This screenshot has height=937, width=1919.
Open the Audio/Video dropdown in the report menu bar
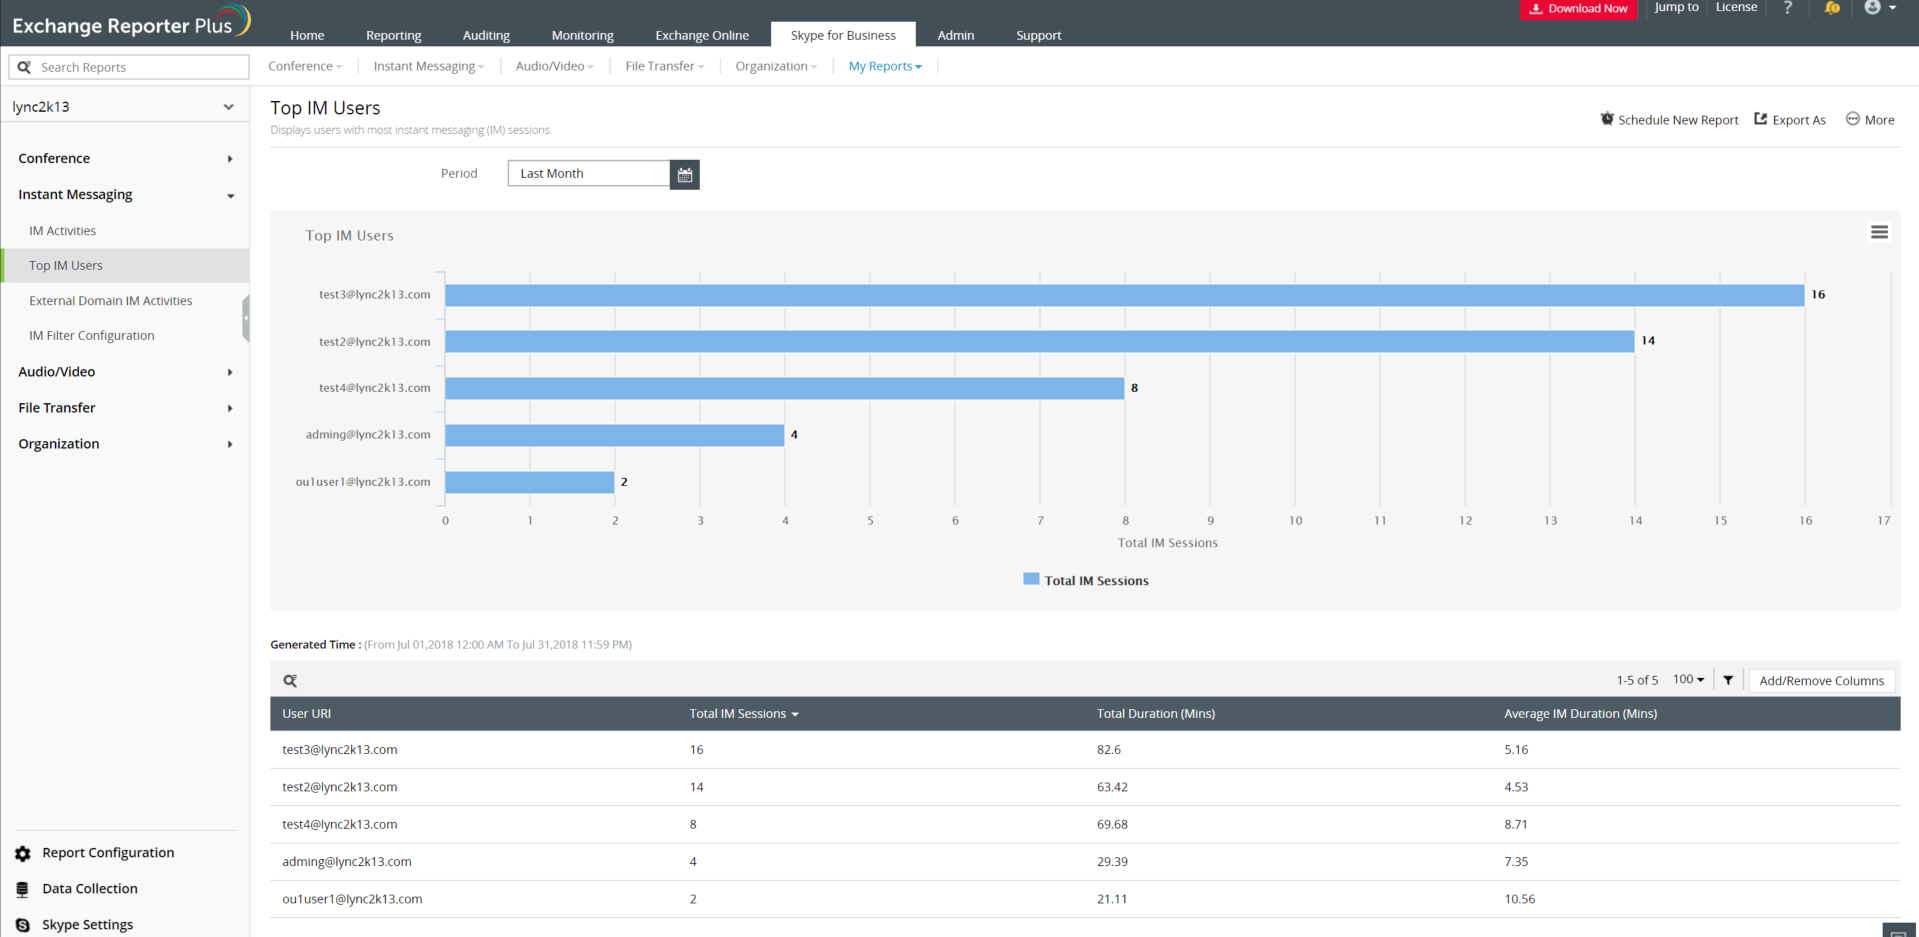point(555,66)
